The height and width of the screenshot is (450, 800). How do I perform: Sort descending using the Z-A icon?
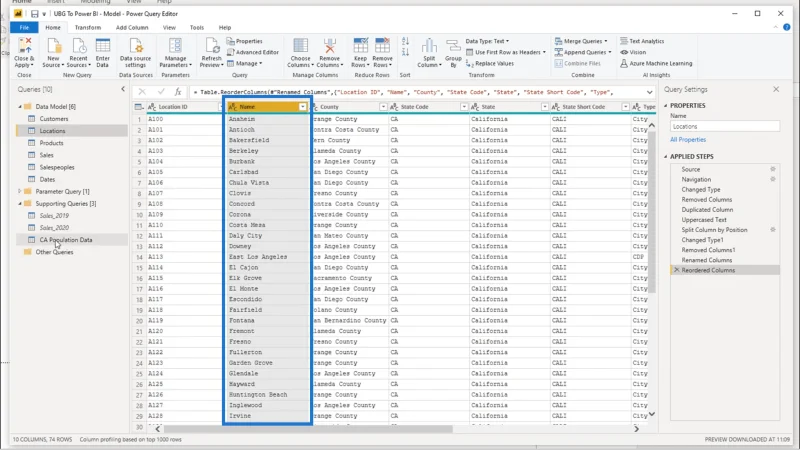405,52
